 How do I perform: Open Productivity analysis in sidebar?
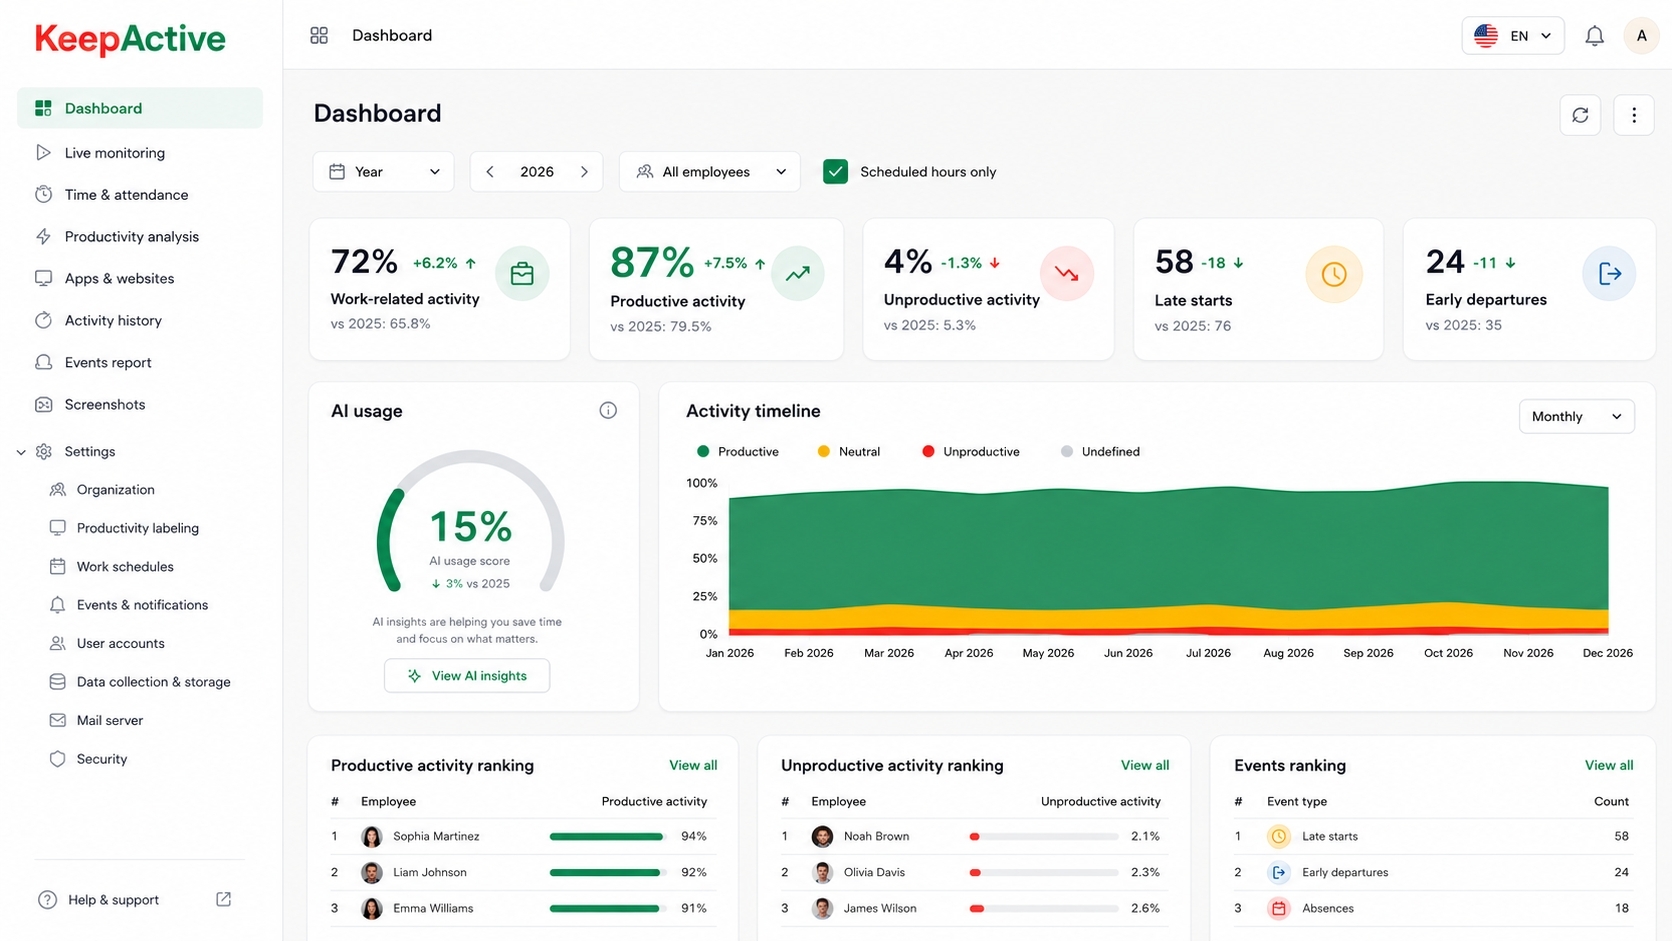(140, 237)
